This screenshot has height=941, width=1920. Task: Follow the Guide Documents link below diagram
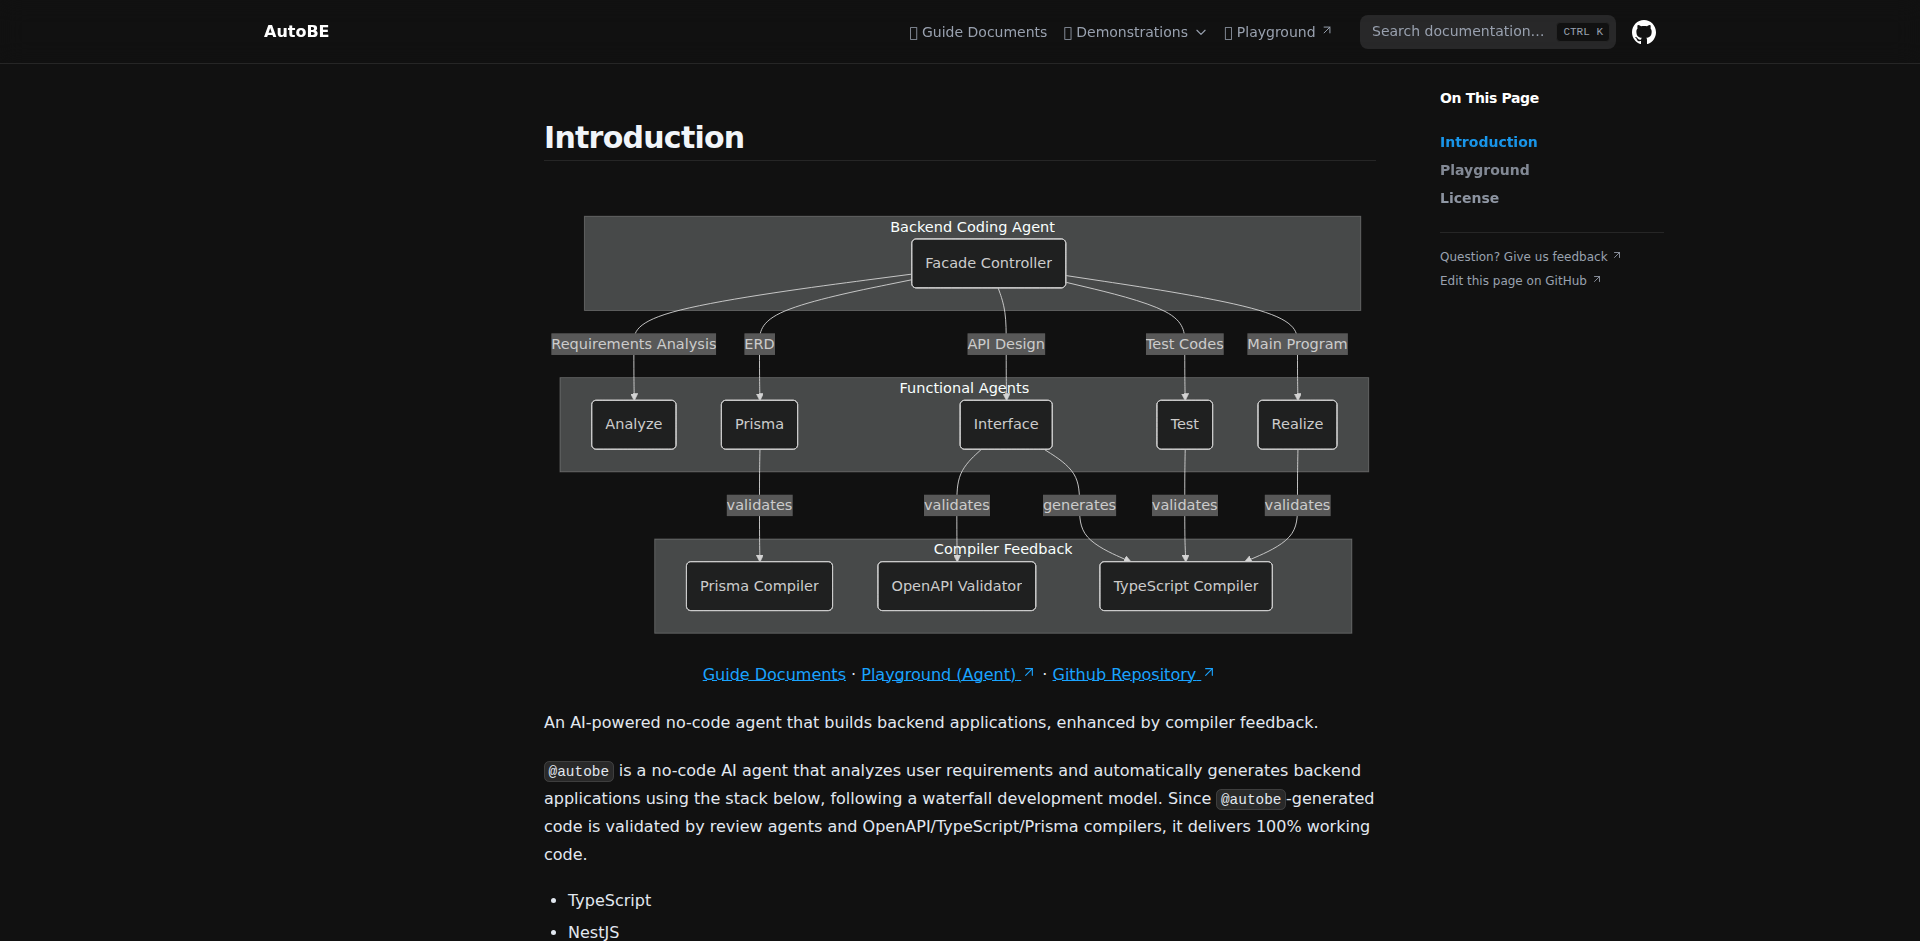coord(774,674)
